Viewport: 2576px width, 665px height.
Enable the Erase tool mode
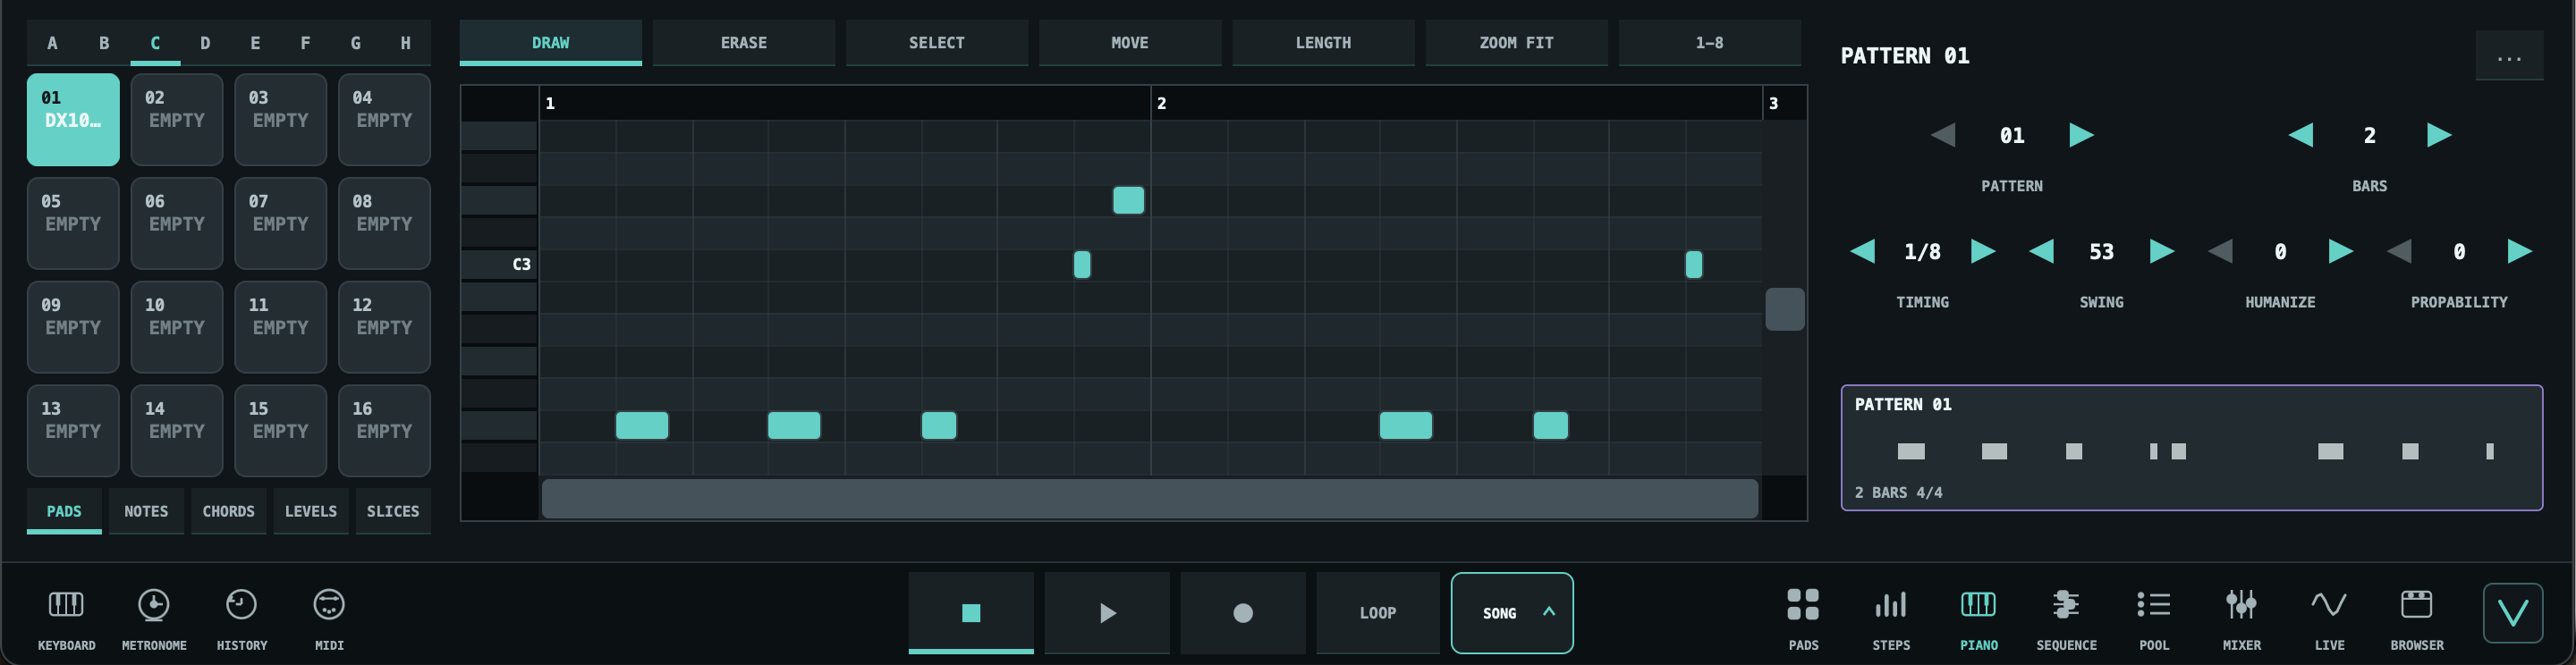(743, 43)
